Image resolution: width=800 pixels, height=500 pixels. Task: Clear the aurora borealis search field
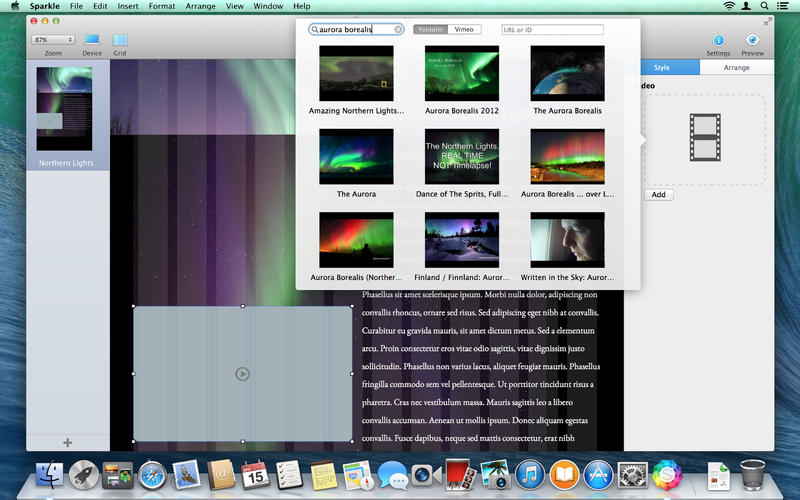398,30
